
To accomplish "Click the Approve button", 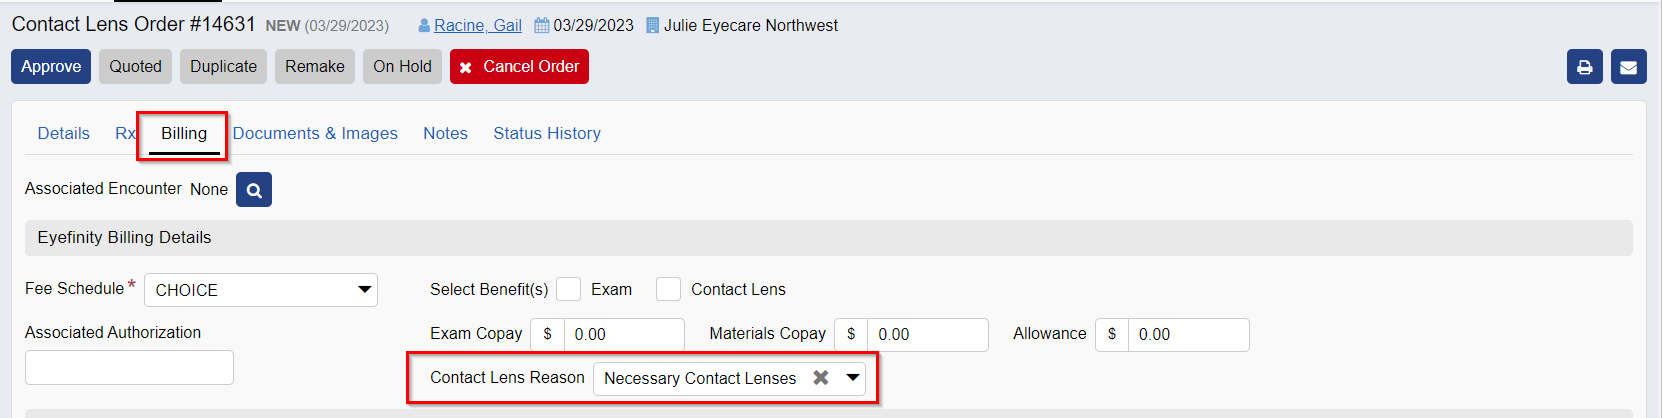I will (51, 67).
